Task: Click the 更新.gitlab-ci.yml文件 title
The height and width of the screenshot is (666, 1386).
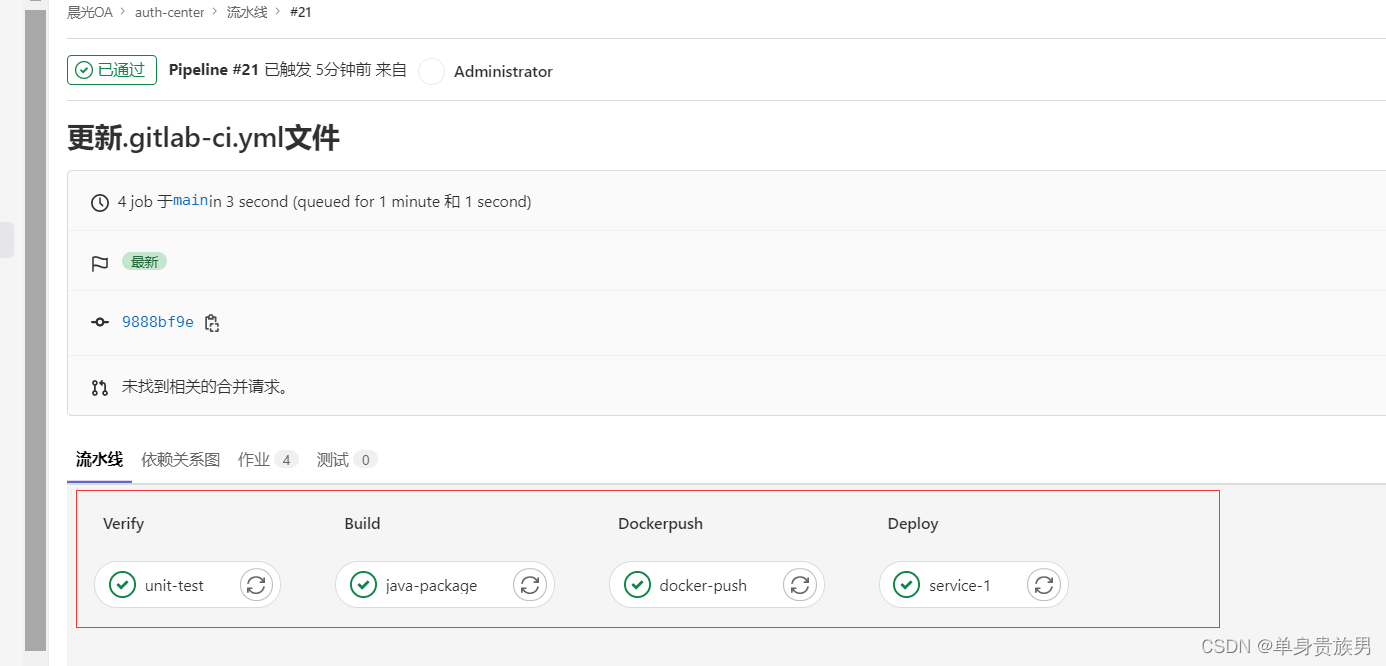Action: (203, 137)
